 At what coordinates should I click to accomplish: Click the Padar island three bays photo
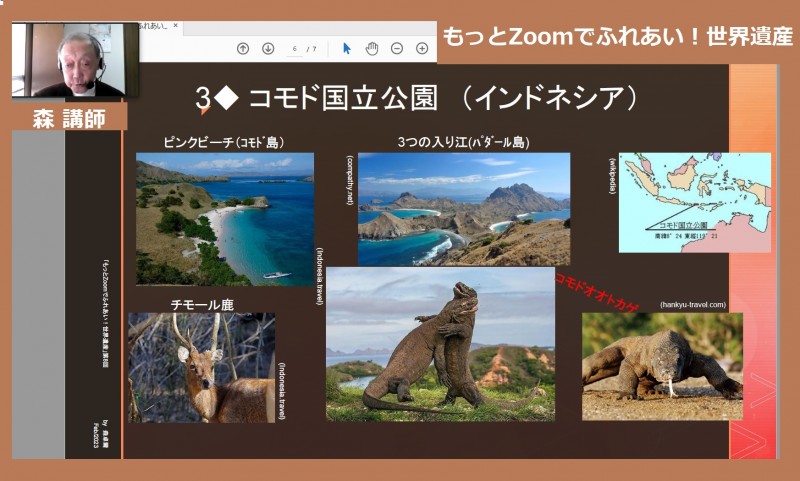pos(464,209)
